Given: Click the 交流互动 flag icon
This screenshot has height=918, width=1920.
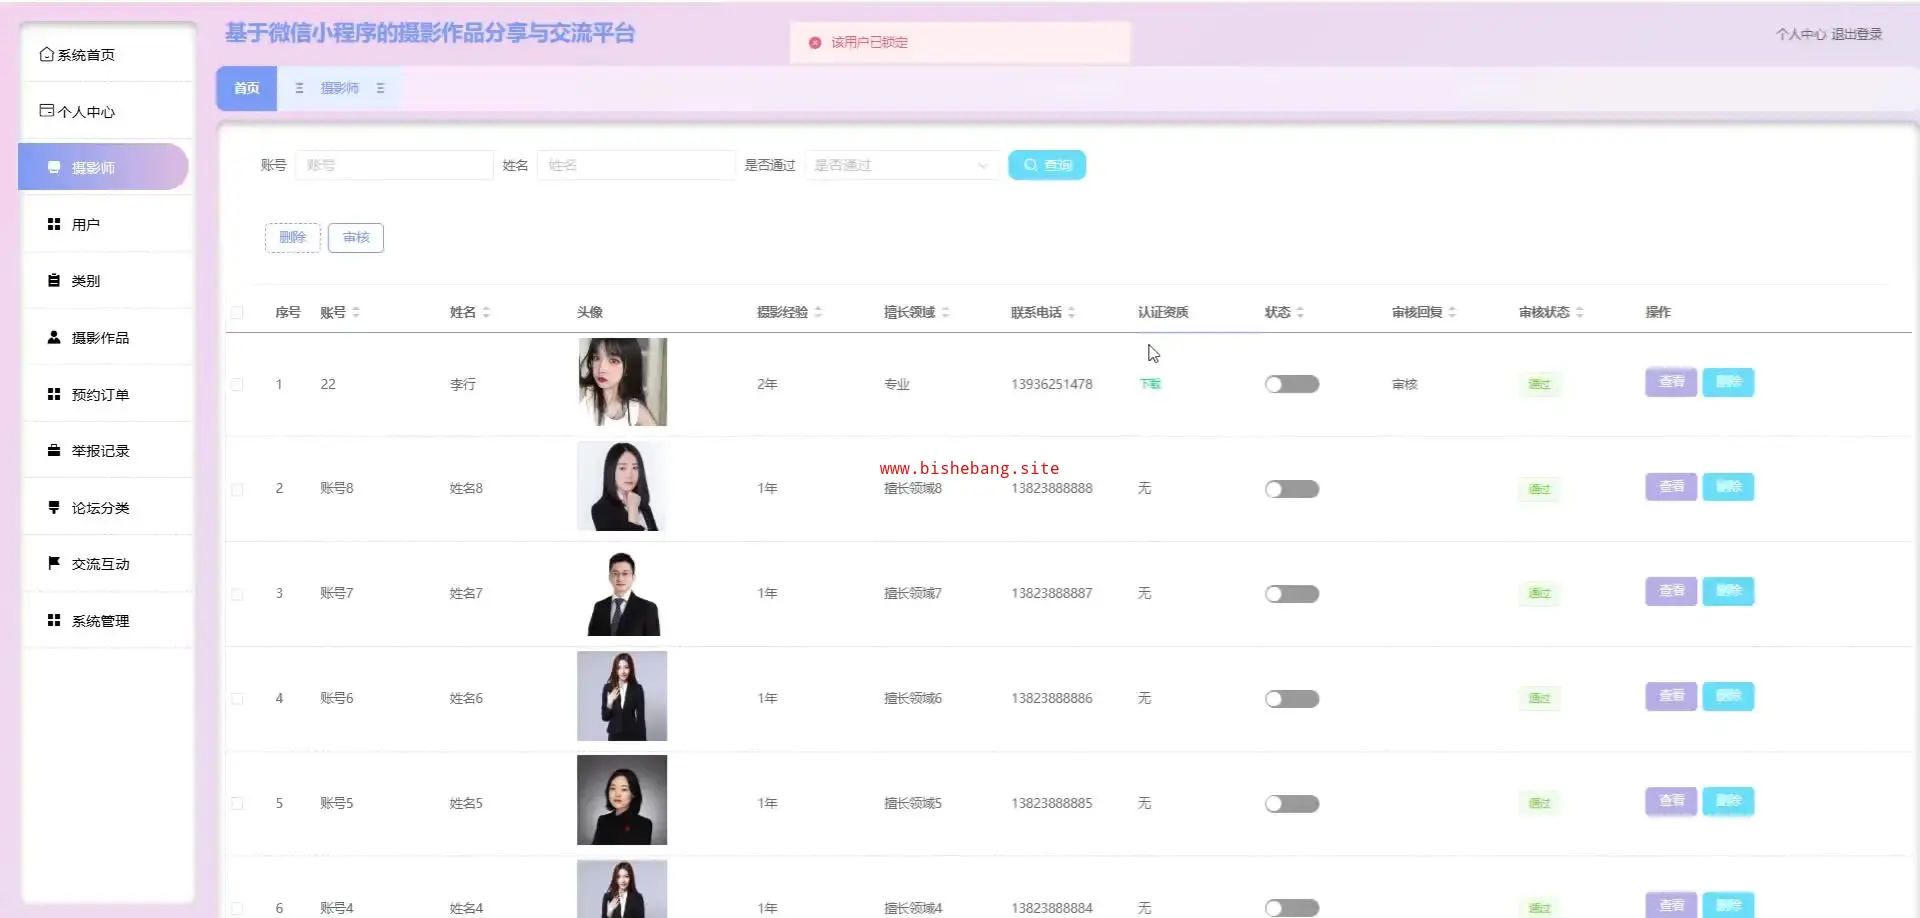Looking at the screenshot, I should coord(54,564).
